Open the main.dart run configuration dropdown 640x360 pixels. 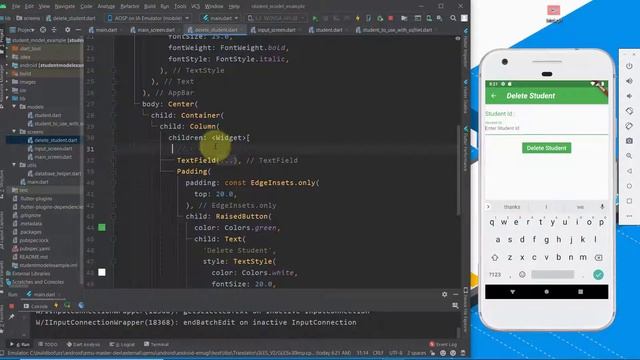221,18
